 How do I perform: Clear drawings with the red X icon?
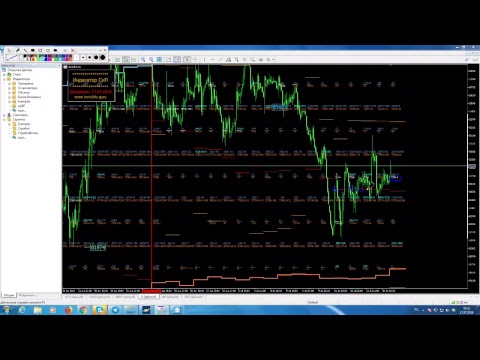click(x=72, y=50)
